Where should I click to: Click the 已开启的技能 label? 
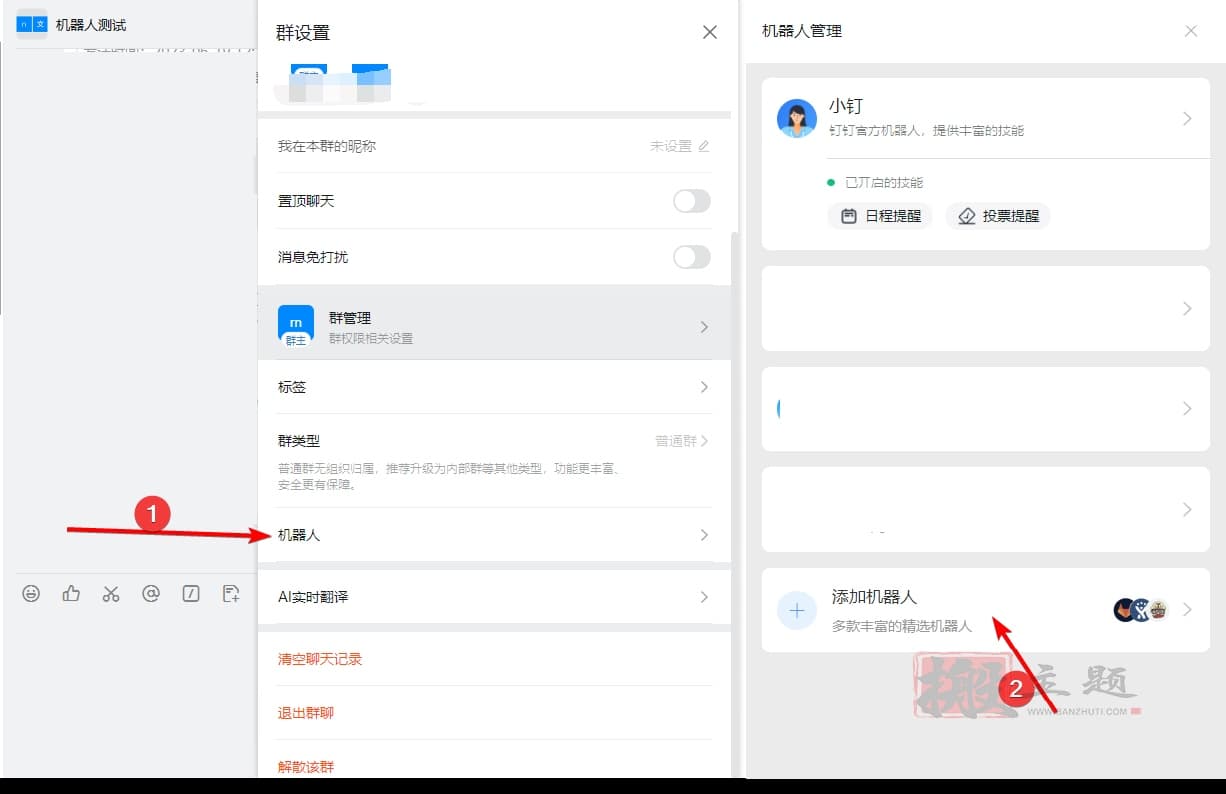pyautogui.click(x=884, y=183)
